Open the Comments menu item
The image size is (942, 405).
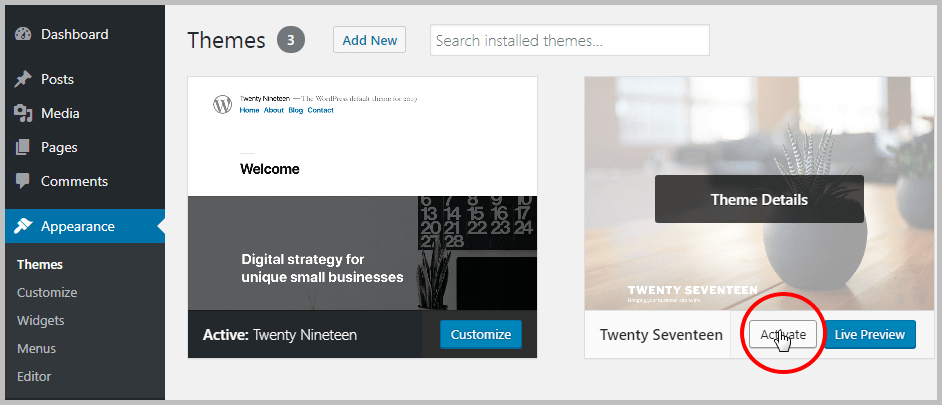point(74,182)
